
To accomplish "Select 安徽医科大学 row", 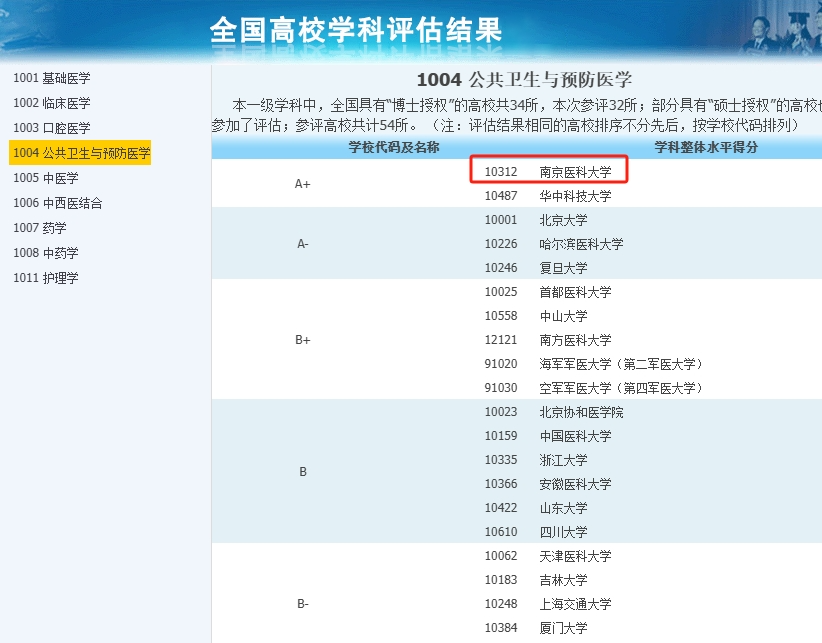I will click(575, 484).
